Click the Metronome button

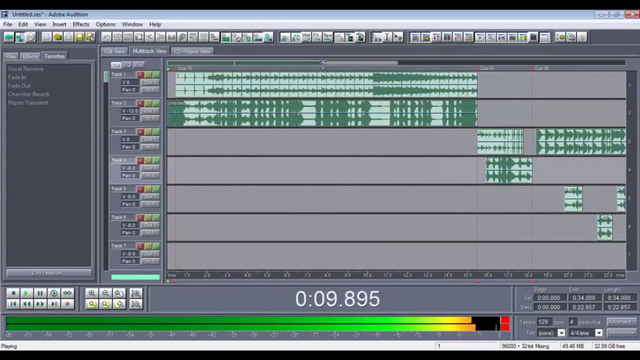pos(621,333)
